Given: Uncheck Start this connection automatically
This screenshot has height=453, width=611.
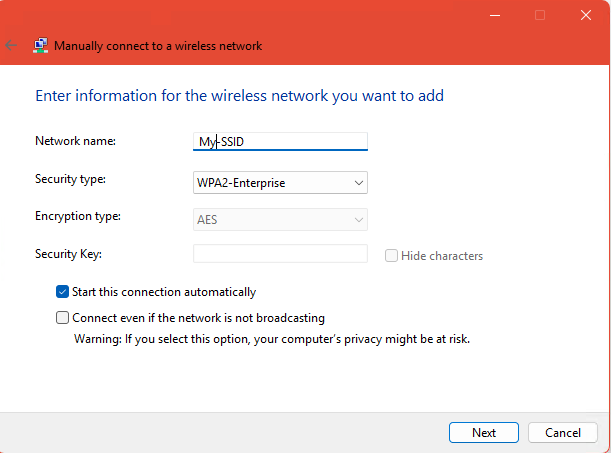Looking at the screenshot, I should click(64, 292).
